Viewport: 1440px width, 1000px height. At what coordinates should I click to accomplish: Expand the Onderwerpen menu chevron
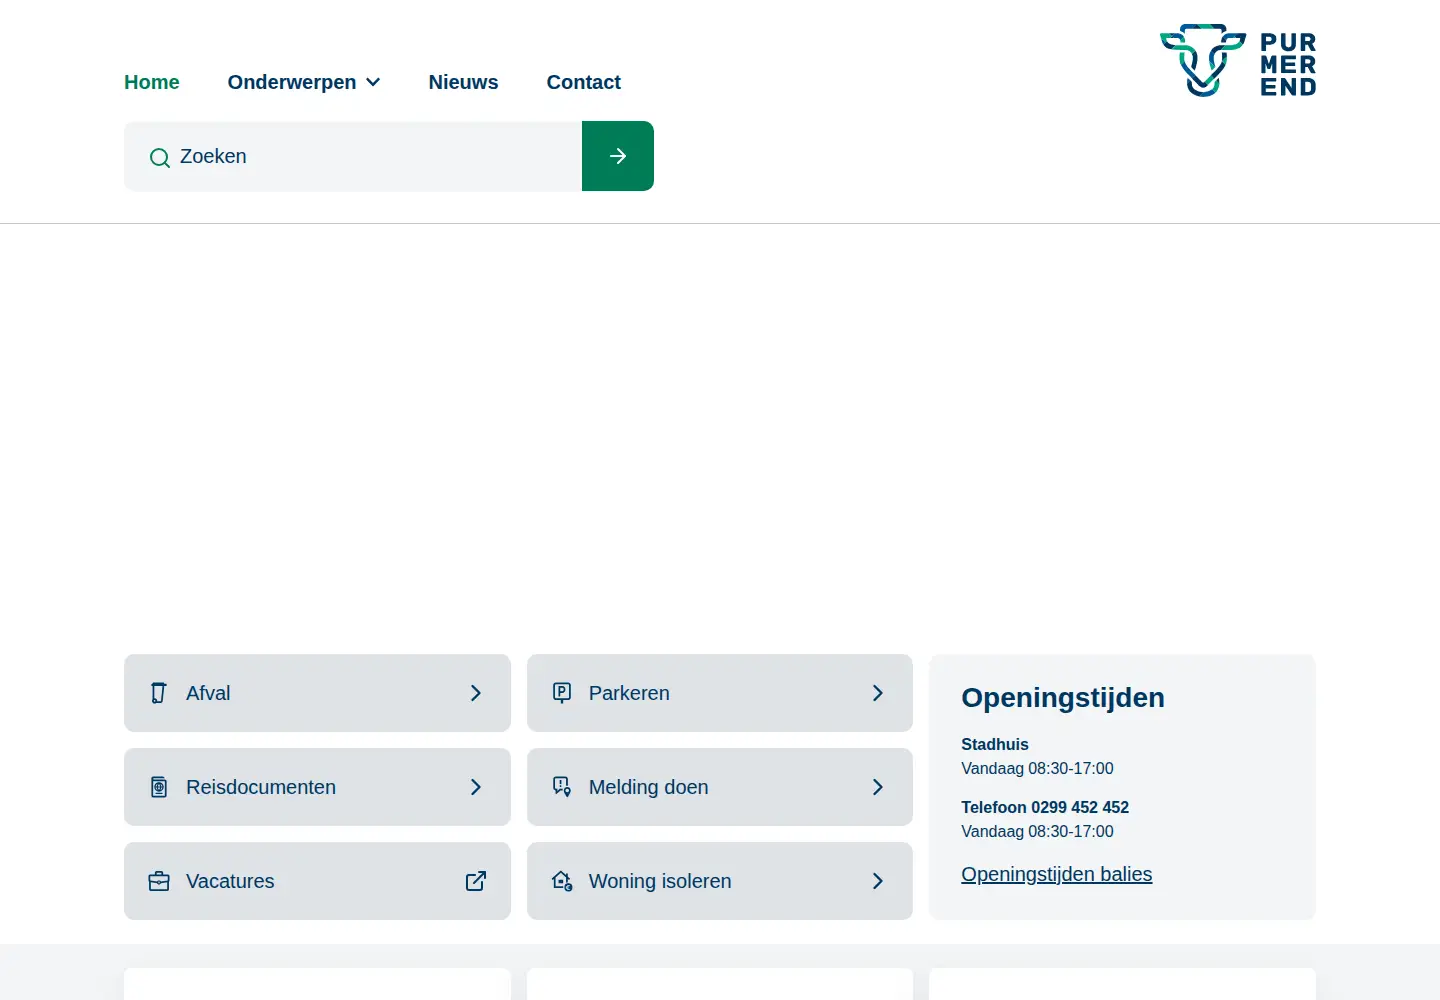point(373,82)
